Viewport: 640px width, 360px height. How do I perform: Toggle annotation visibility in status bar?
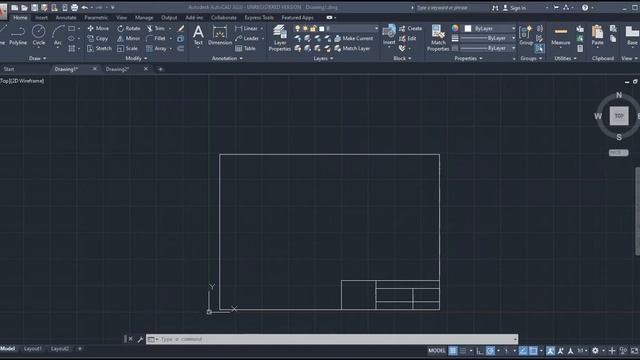(x=550, y=351)
